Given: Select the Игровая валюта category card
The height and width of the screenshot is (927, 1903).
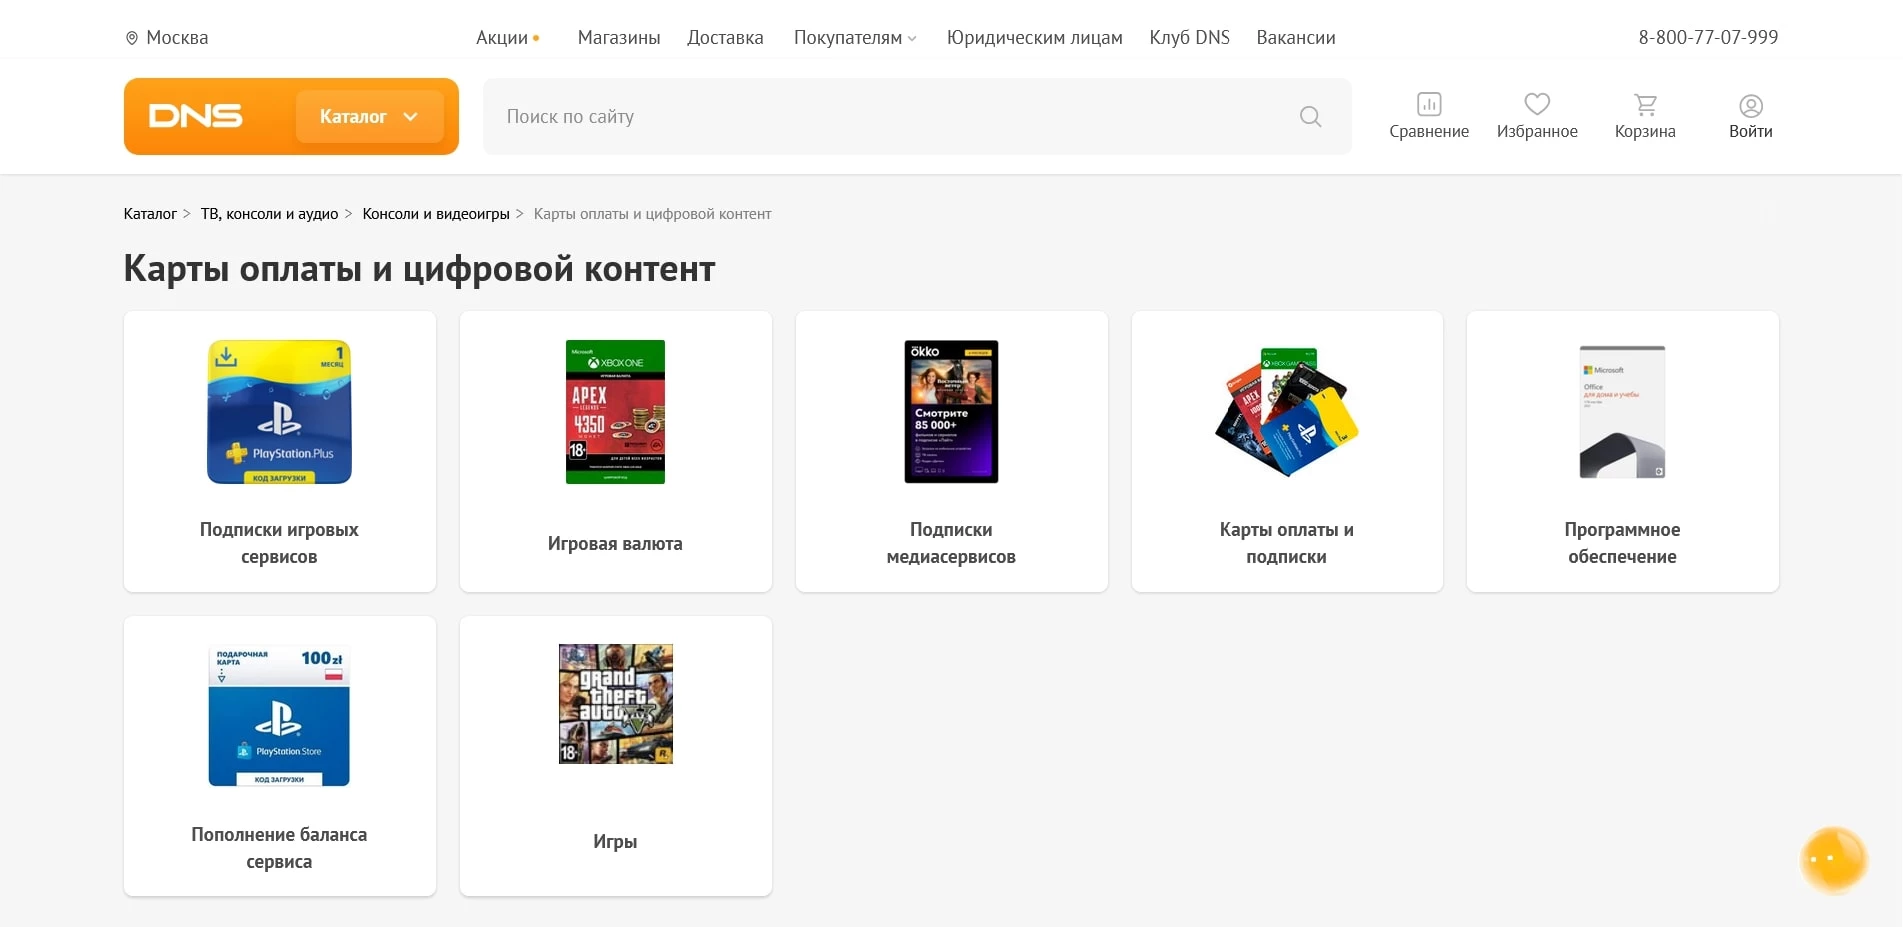Looking at the screenshot, I should point(615,451).
